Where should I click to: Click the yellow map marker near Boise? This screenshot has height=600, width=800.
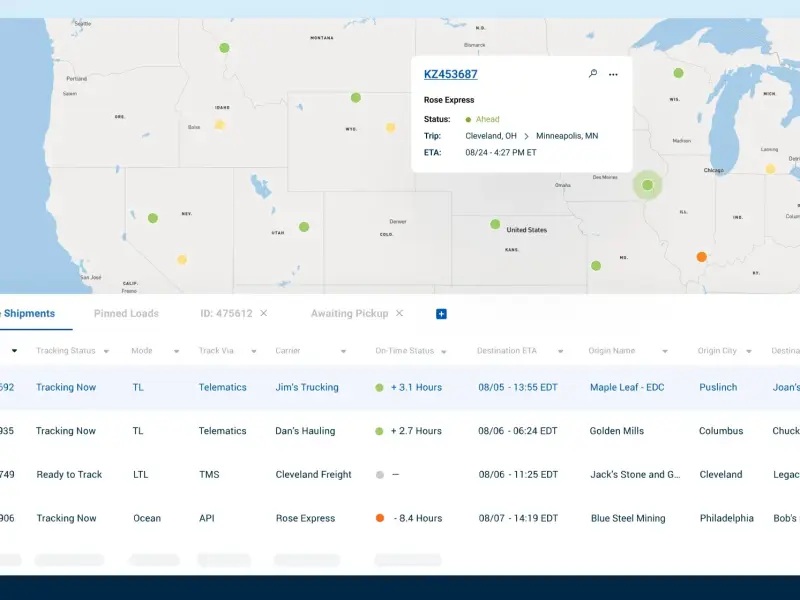(x=220, y=125)
